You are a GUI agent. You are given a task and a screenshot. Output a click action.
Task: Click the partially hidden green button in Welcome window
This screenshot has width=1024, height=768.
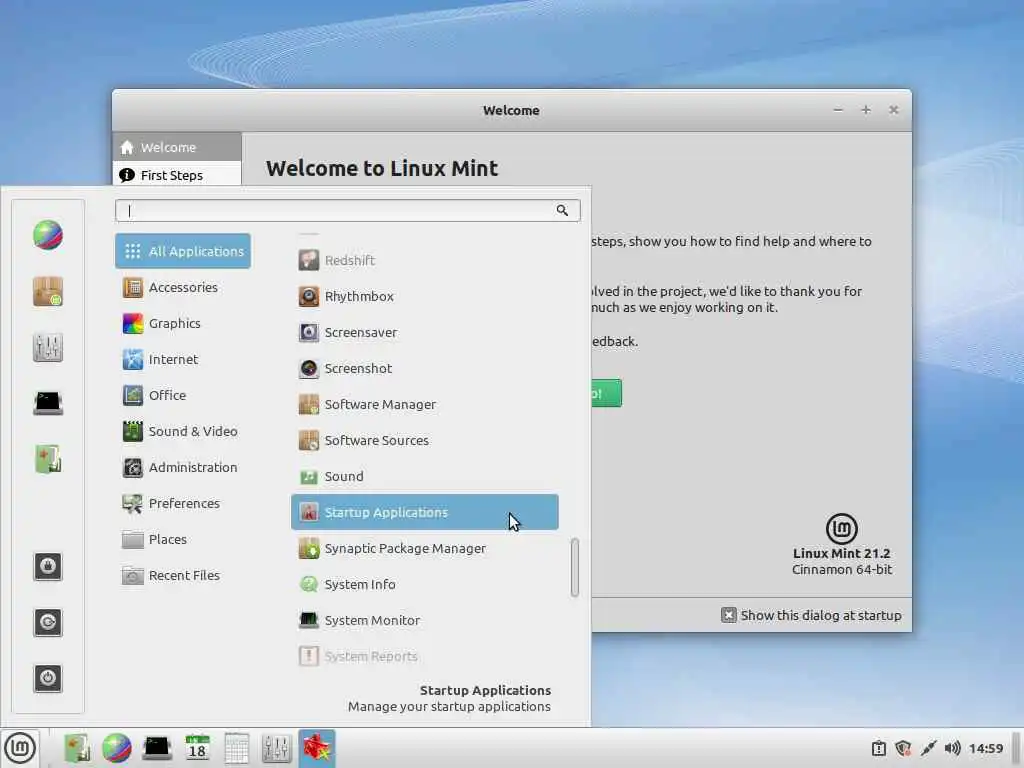click(x=607, y=393)
